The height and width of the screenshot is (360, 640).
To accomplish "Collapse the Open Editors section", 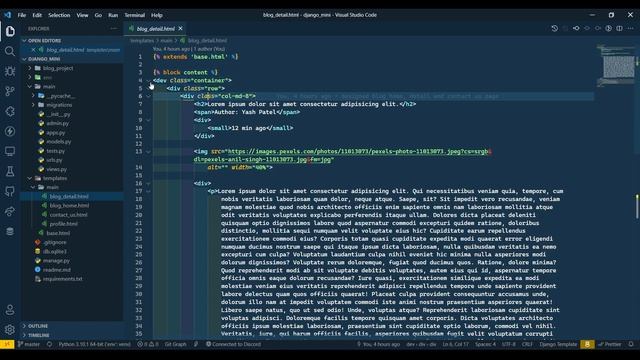I will pos(72,41).
